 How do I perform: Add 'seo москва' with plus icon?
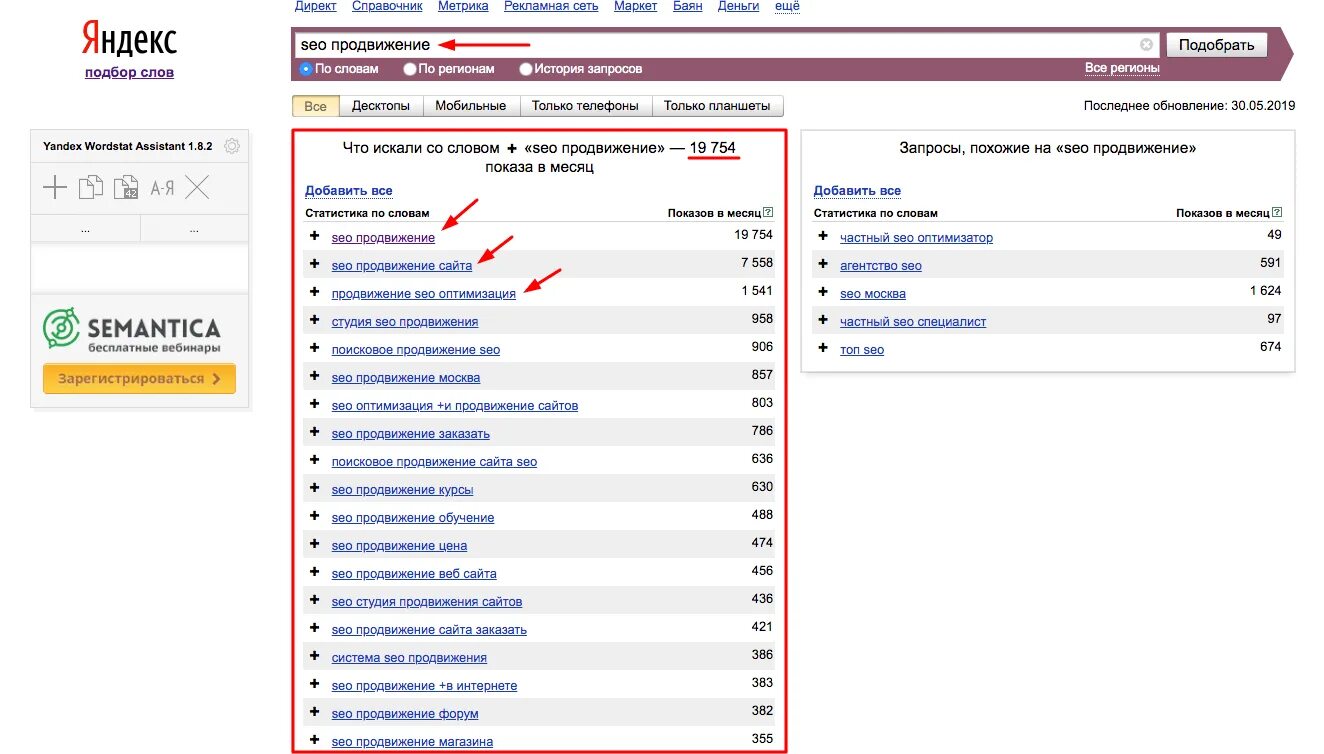pos(823,292)
